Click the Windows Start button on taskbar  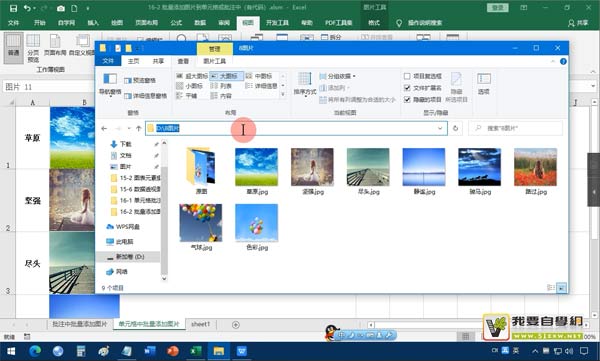point(11,351)
